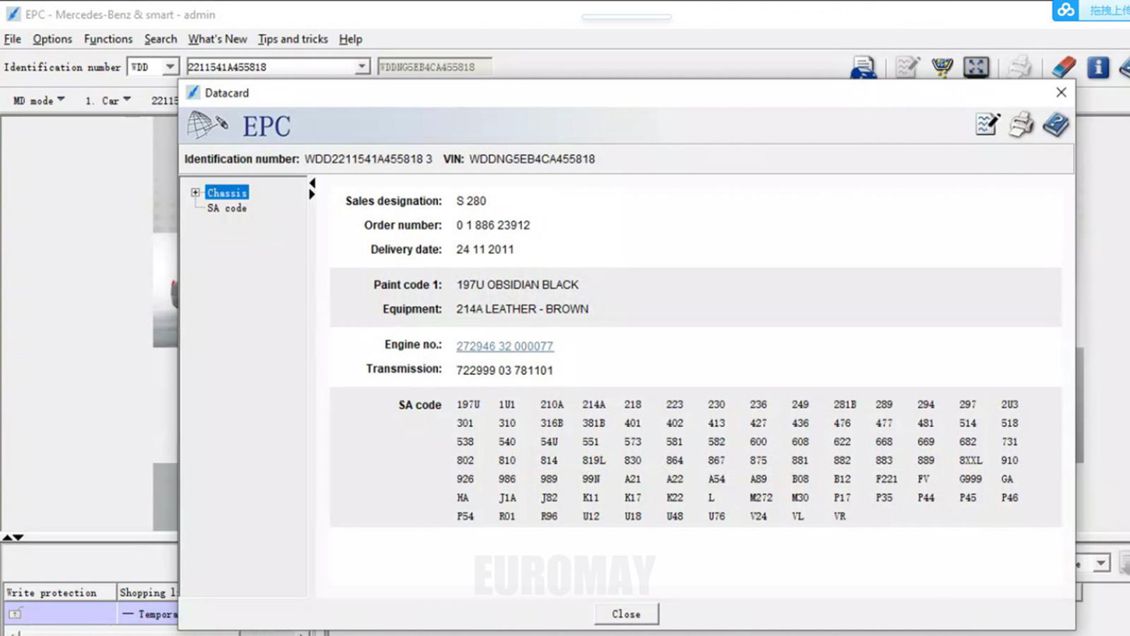Click the VIN WDDNG5EB4CA455818 in Datacard header
The height and width of the screenshot is (636, 1130).
coord(532,159)
